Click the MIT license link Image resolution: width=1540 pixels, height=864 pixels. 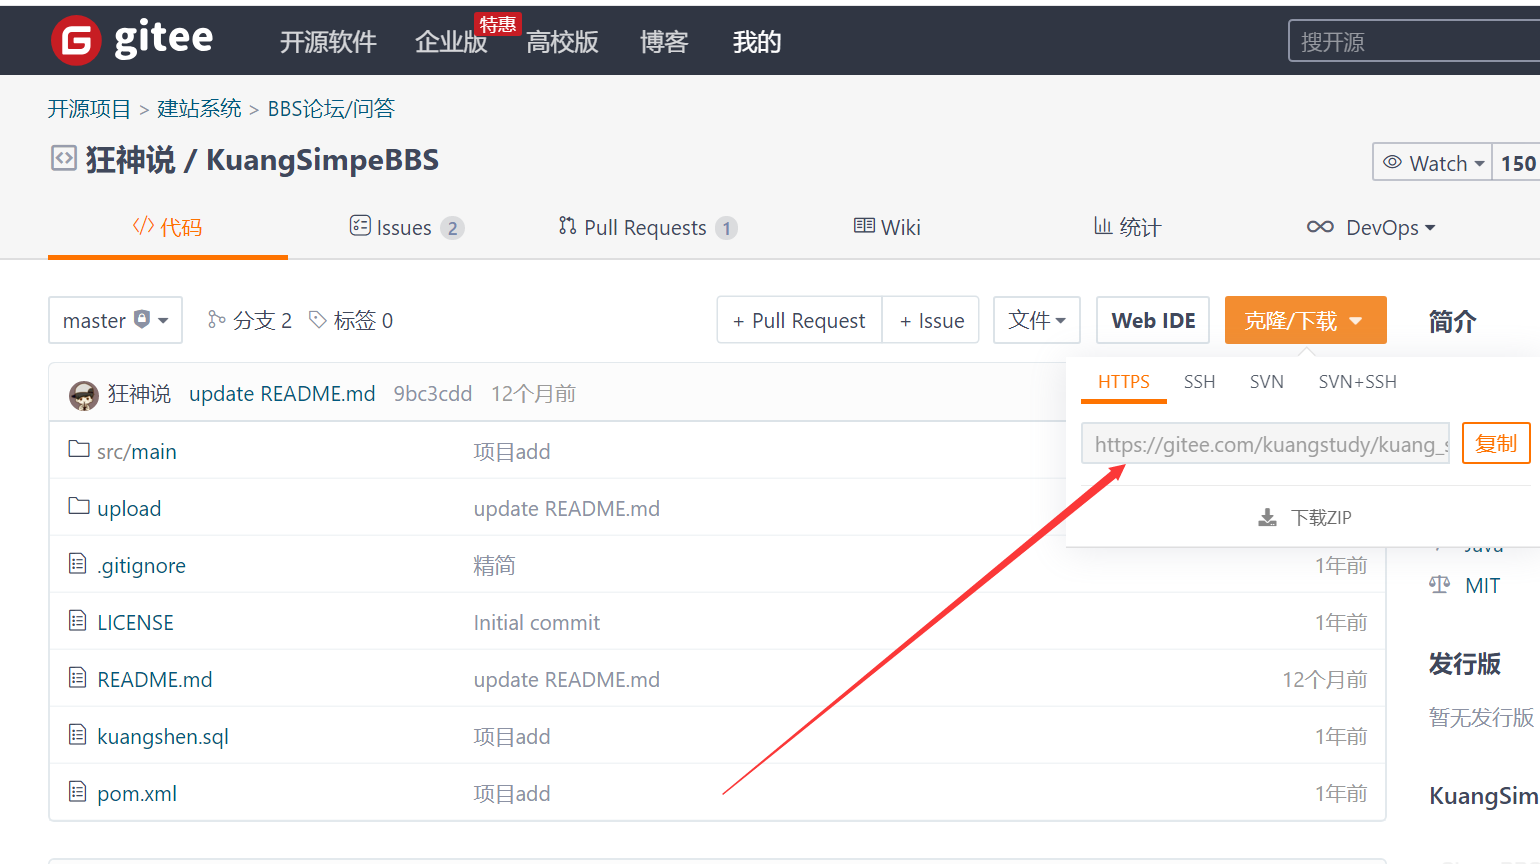[x=1482, y=585]
